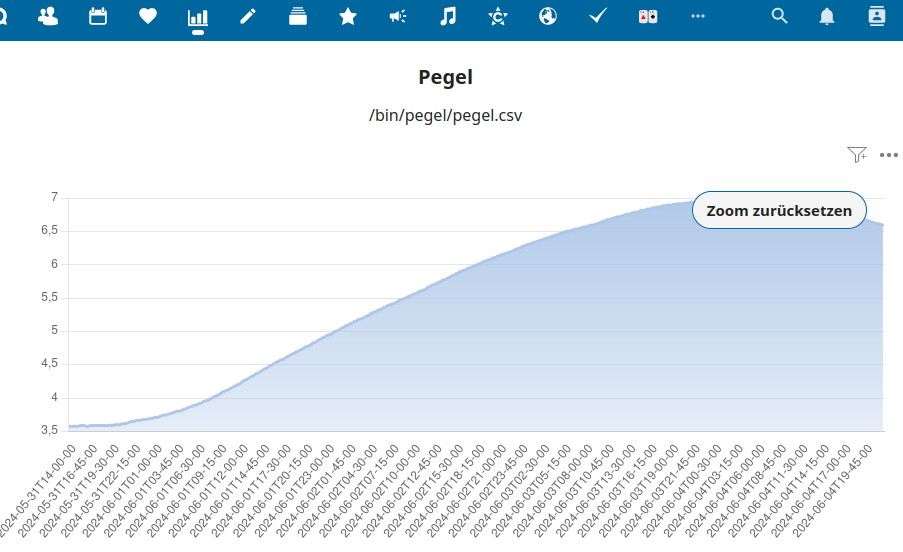Open the heart-shaped Health app icon
This screenshot has height=552, width=903.
point(148,16)
